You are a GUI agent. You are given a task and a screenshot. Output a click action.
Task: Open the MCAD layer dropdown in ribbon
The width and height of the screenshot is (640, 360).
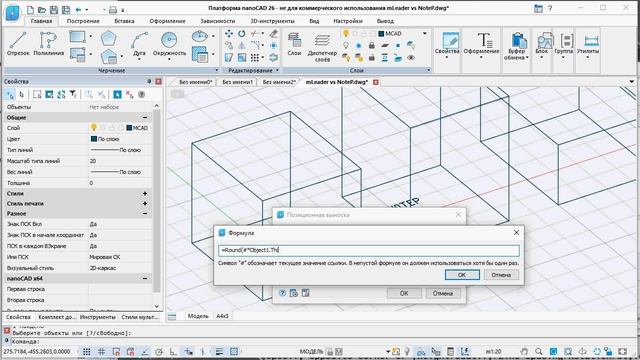pyautogui.click(x=424, y=33)
